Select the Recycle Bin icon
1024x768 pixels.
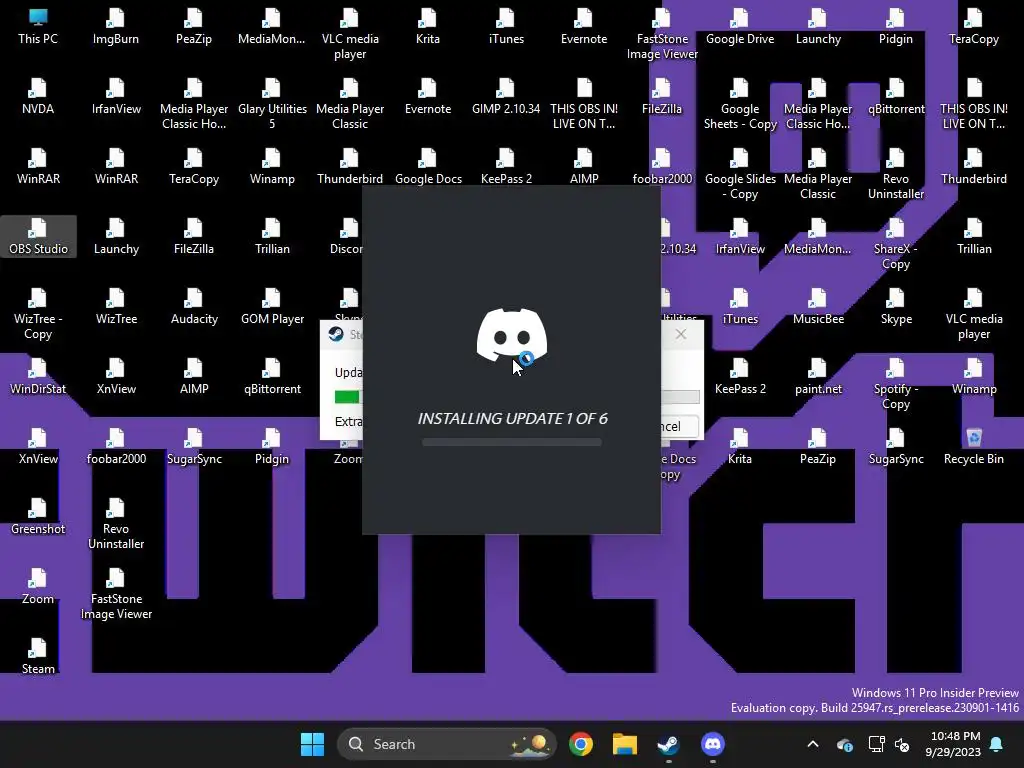click(974, 447)
